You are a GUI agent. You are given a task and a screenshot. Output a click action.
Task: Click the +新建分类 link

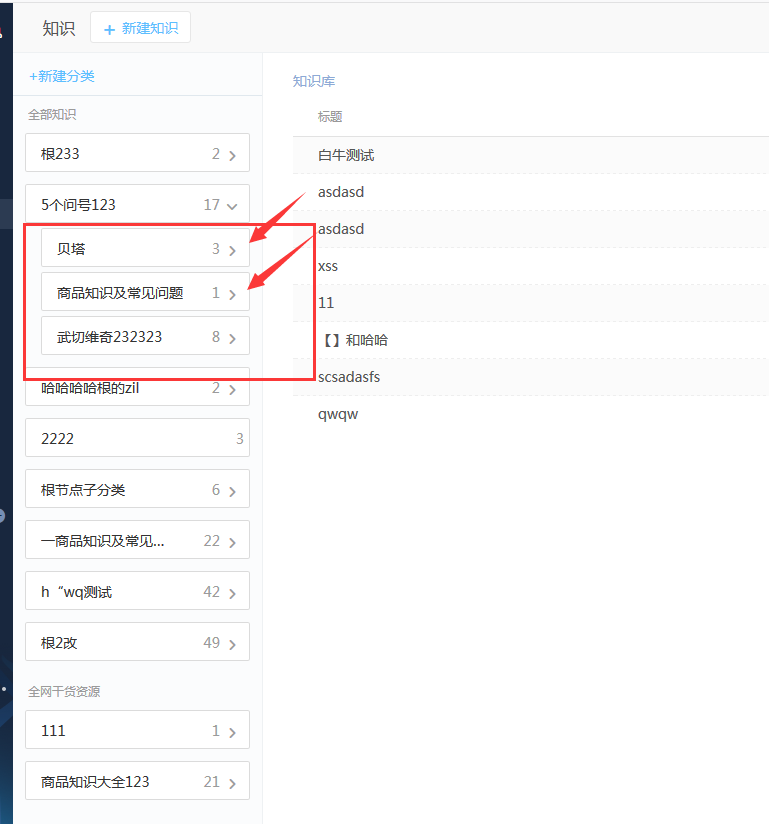[x=62, y=76]
